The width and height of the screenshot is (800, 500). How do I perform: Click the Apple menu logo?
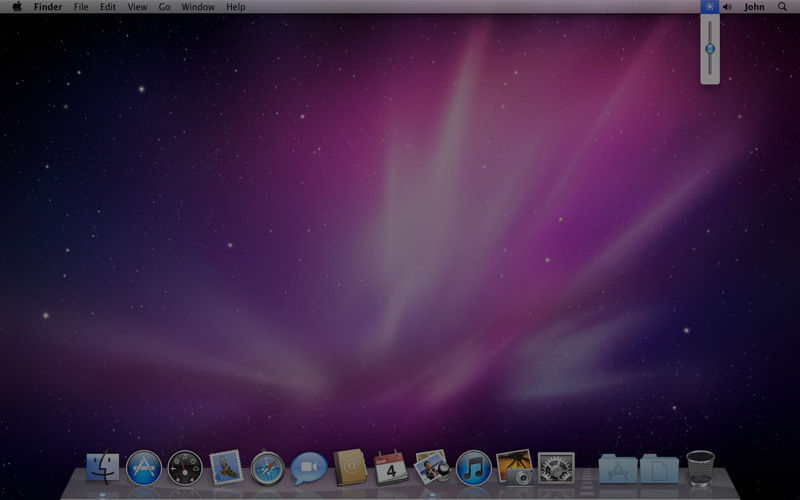point(17,7)
